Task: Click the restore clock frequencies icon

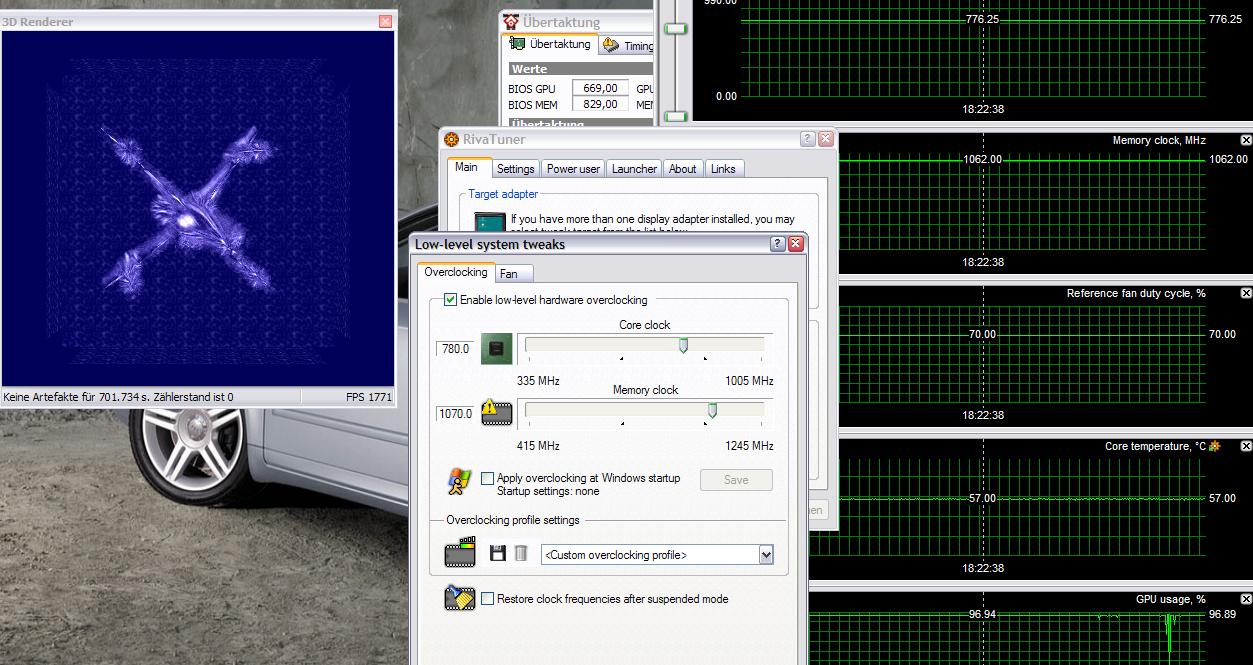Action: (459, 598)
